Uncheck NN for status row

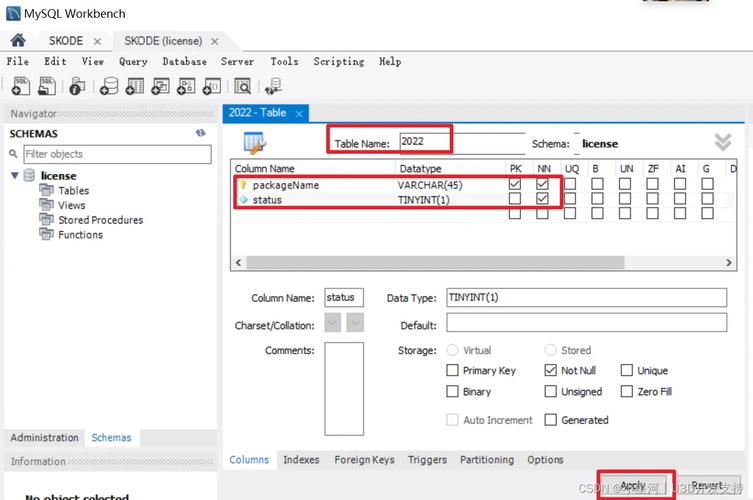point(542,198)
